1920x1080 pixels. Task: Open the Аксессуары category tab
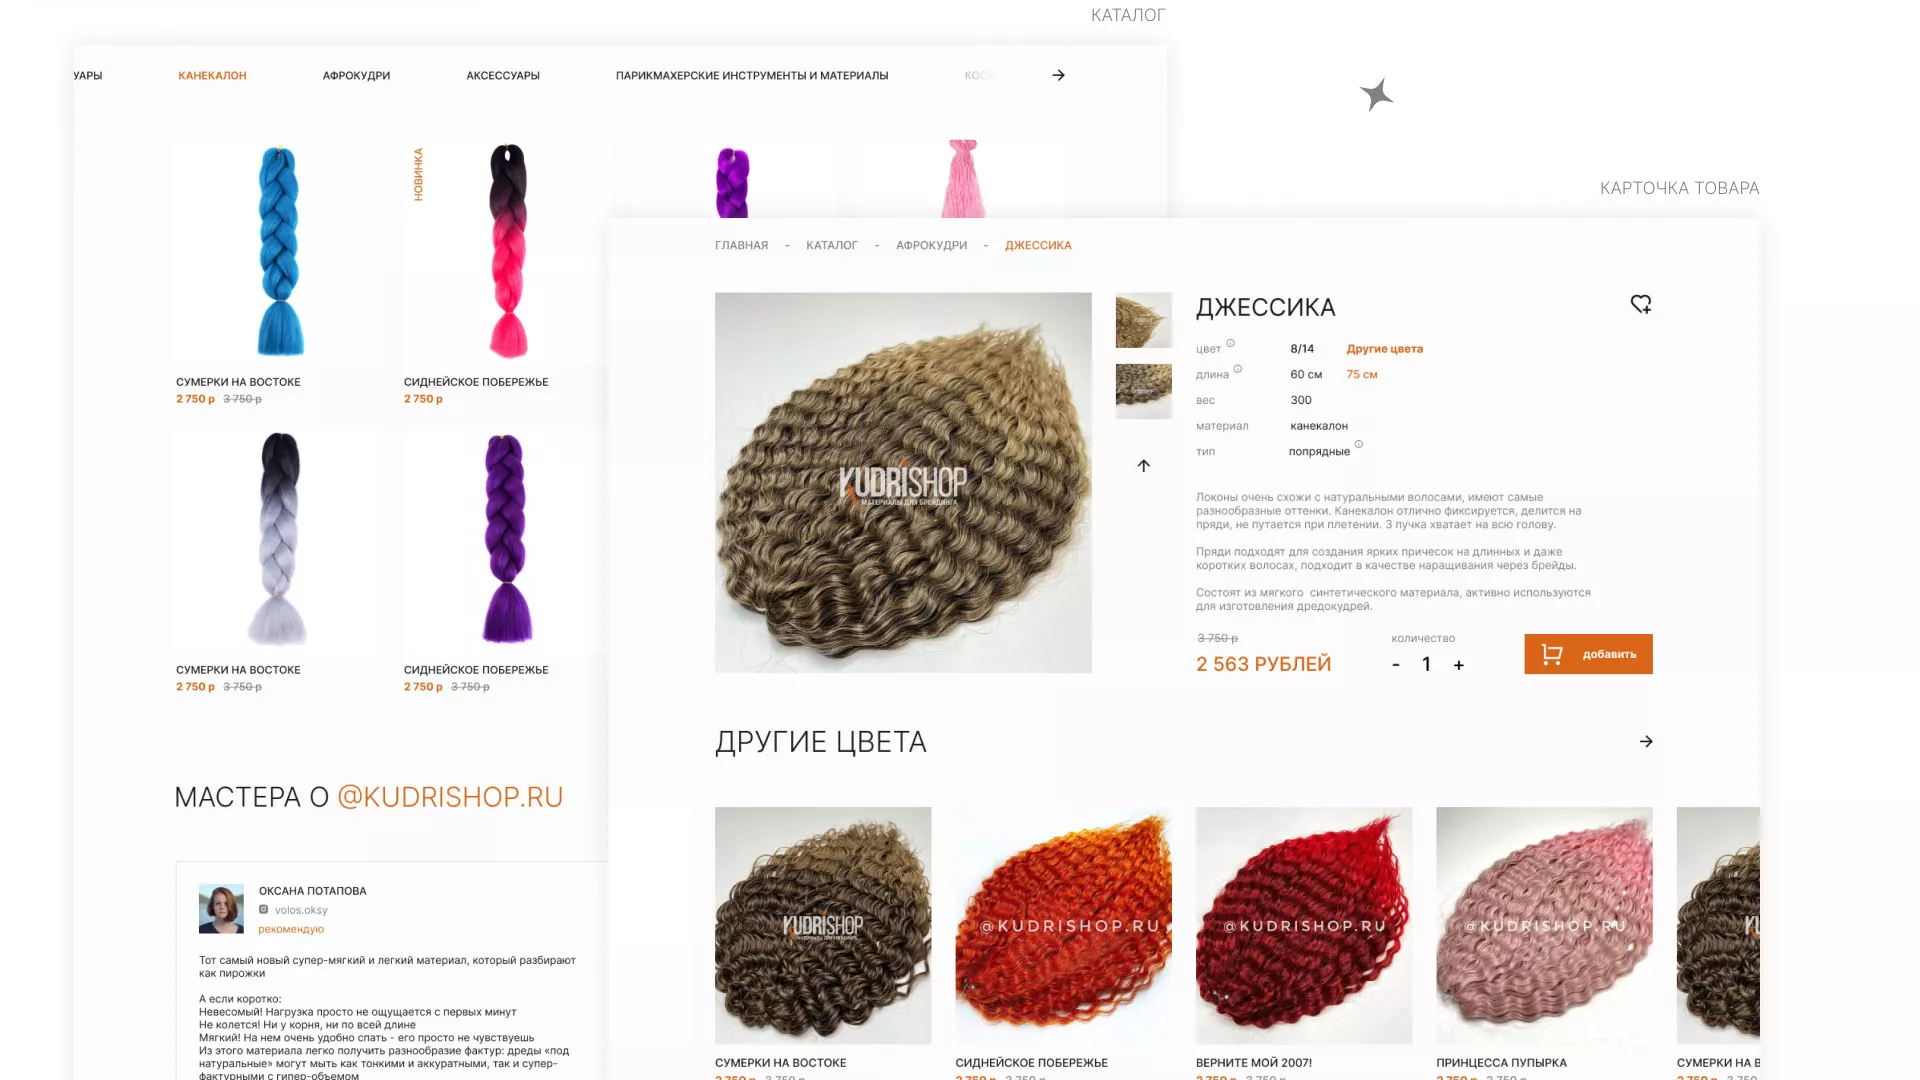(503, 76)
